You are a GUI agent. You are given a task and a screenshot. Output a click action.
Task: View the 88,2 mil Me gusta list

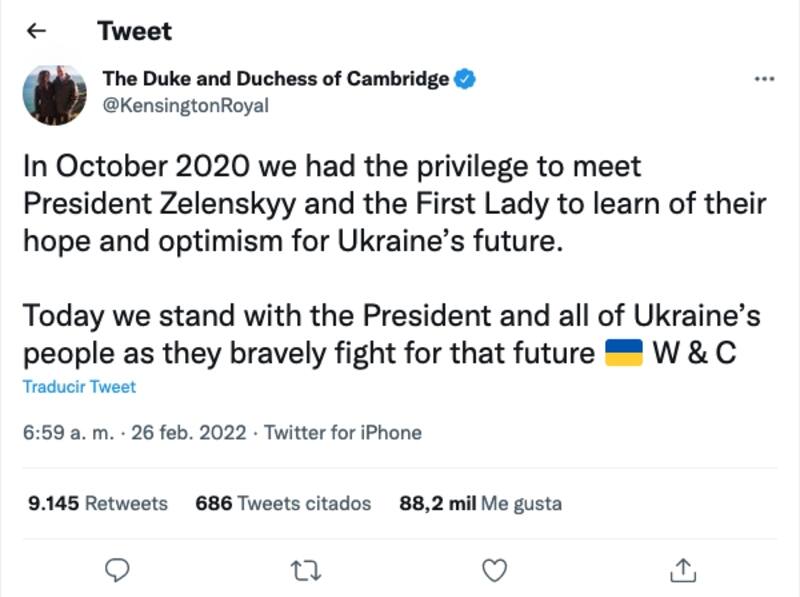pos(480,504)
